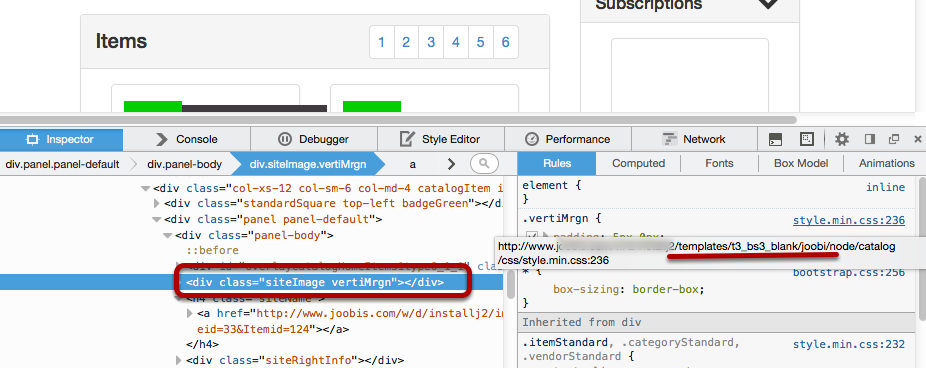Close the developer tools panel
The width and height of the screenshot is (926, 368).
coord(917,139)
